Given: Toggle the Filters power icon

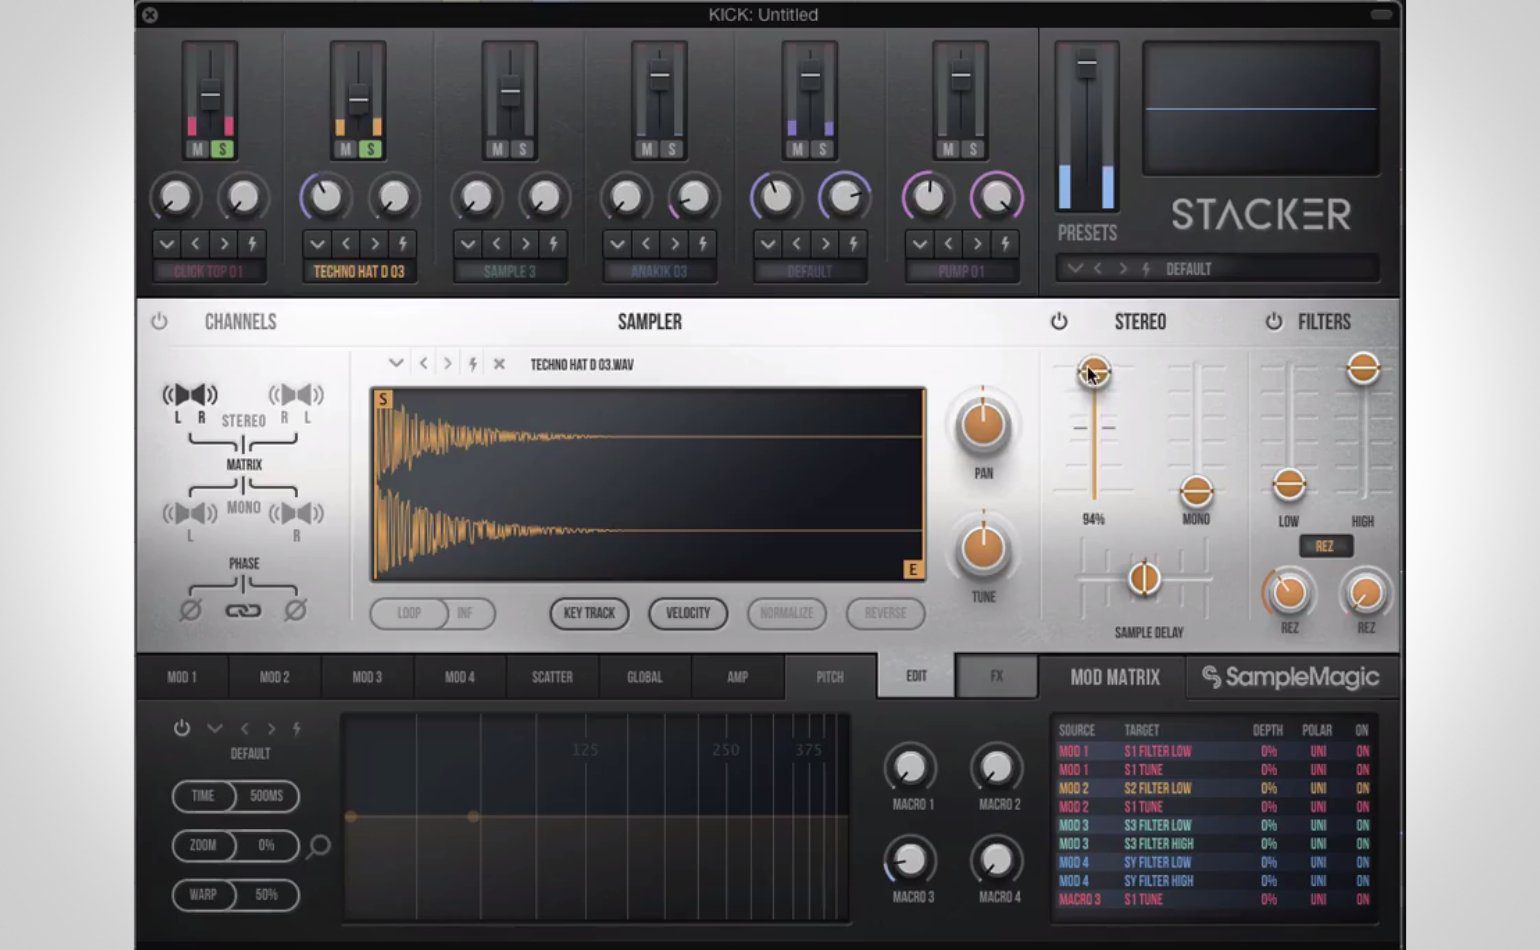Looking at the screenshot, I should point(1273,322).
